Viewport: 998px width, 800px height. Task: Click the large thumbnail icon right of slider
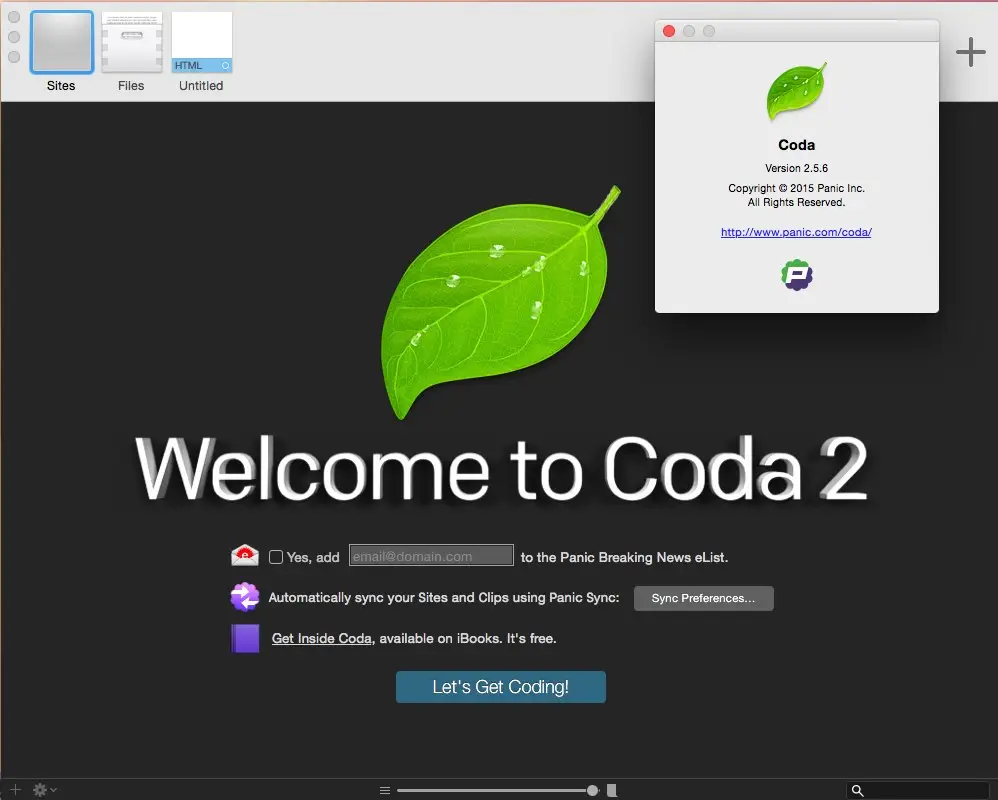[612, 790]
